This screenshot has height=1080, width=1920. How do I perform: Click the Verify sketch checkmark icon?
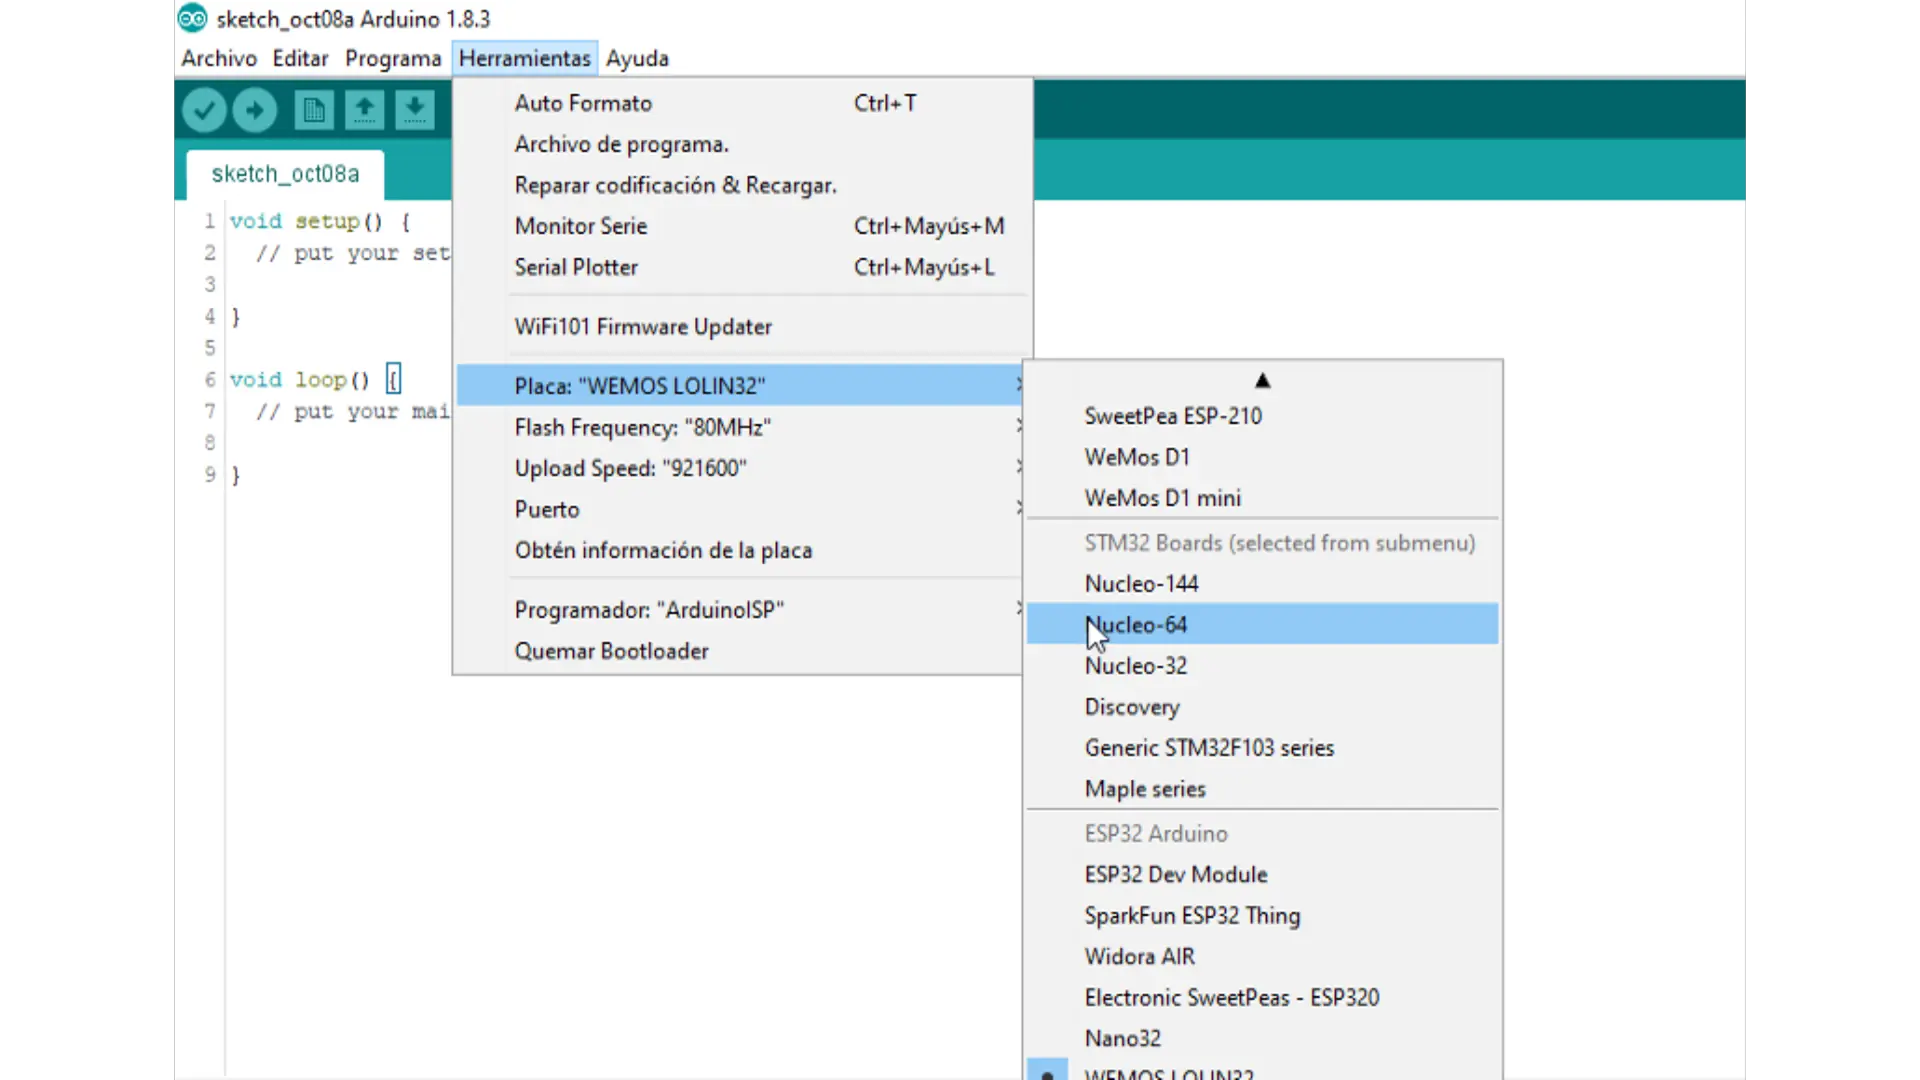[x=204, y=109]
